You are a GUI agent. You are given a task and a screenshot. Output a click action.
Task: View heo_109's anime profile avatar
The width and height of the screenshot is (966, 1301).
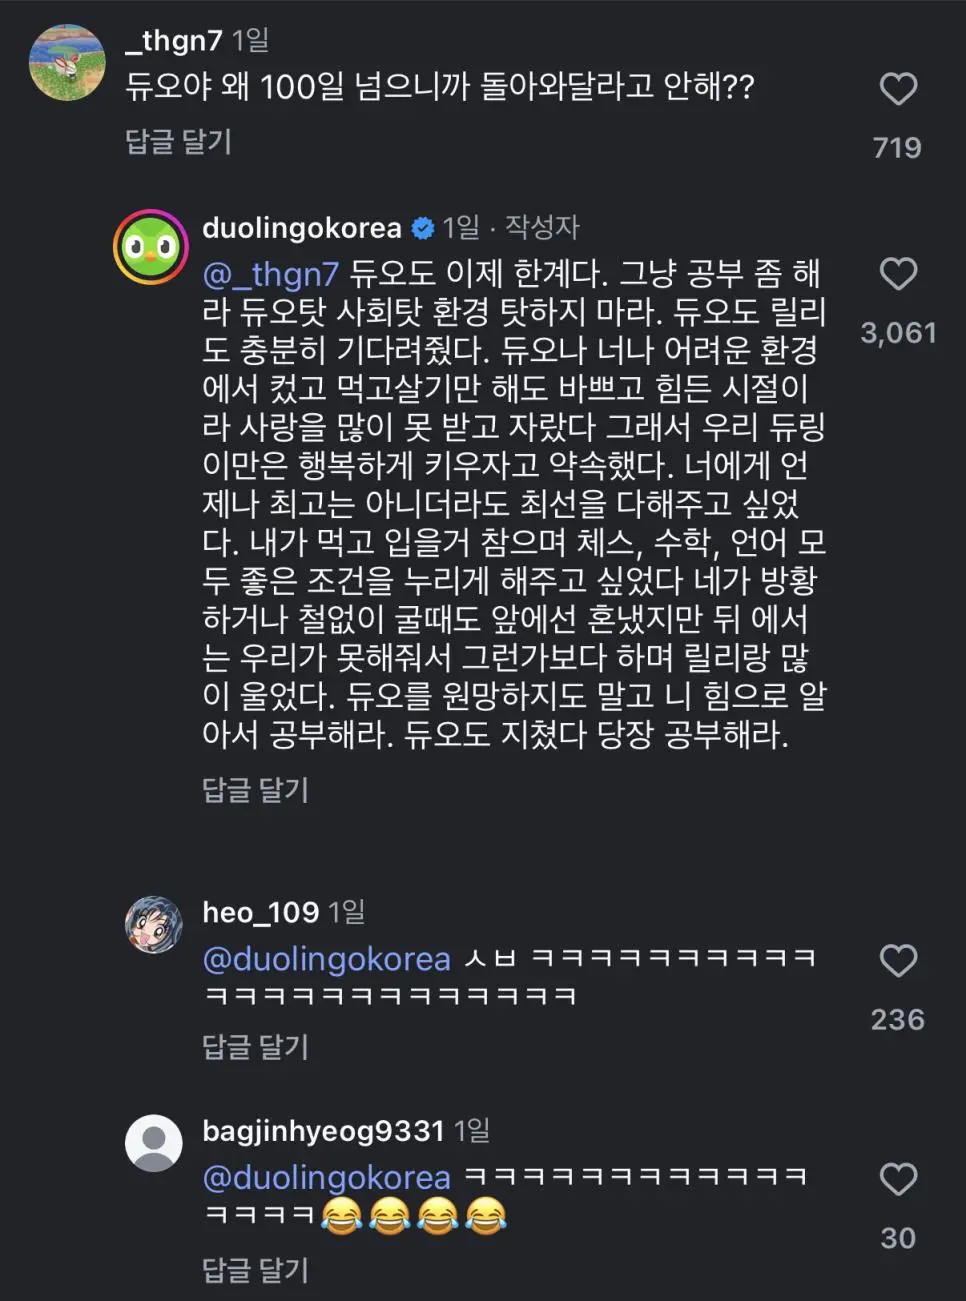[x=153, y=924]
